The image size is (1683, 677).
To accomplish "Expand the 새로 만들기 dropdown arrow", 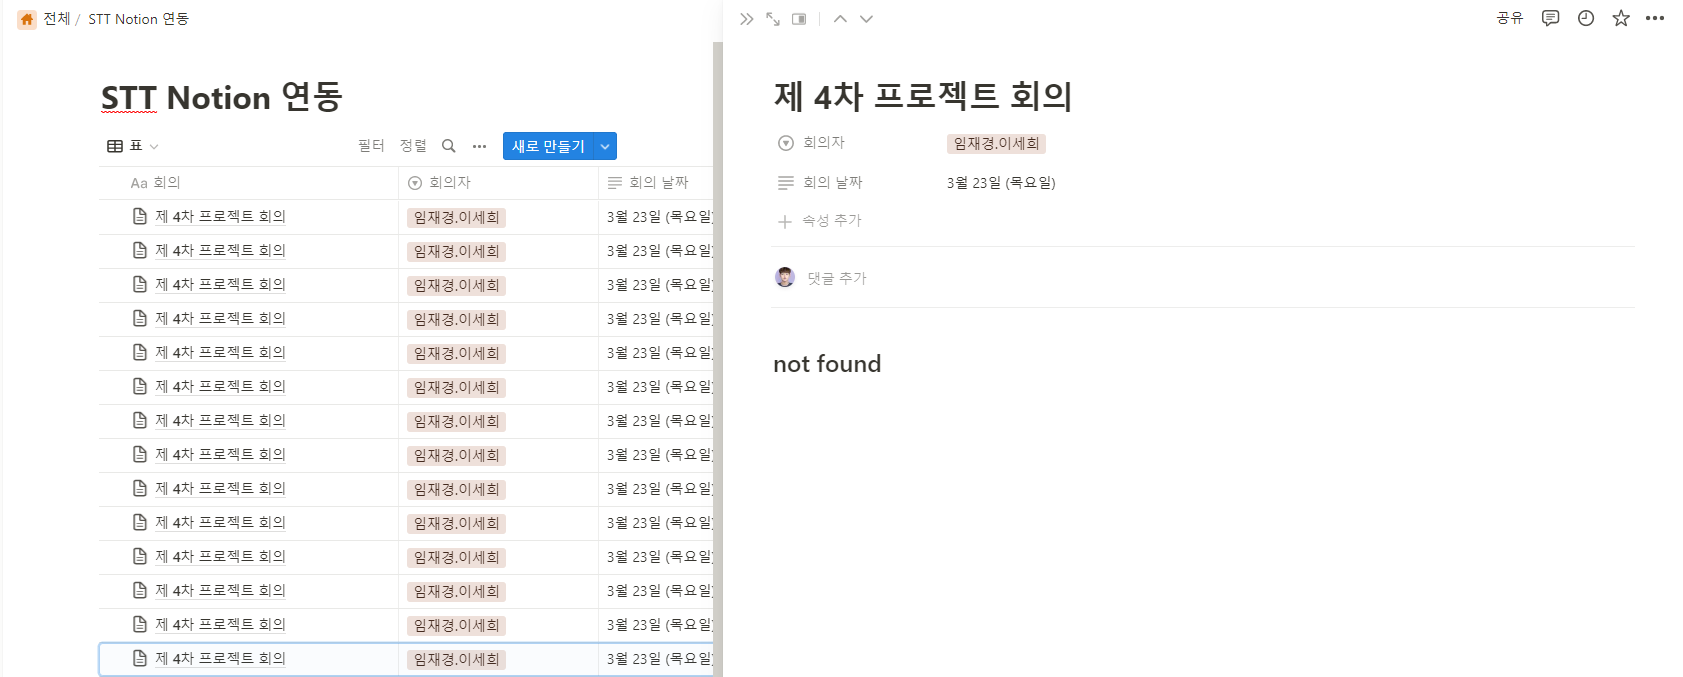I will 605,146.
